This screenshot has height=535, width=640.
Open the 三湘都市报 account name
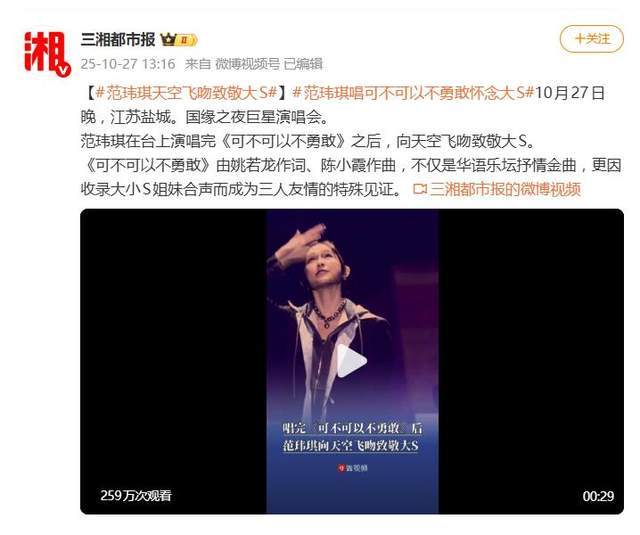118,40
